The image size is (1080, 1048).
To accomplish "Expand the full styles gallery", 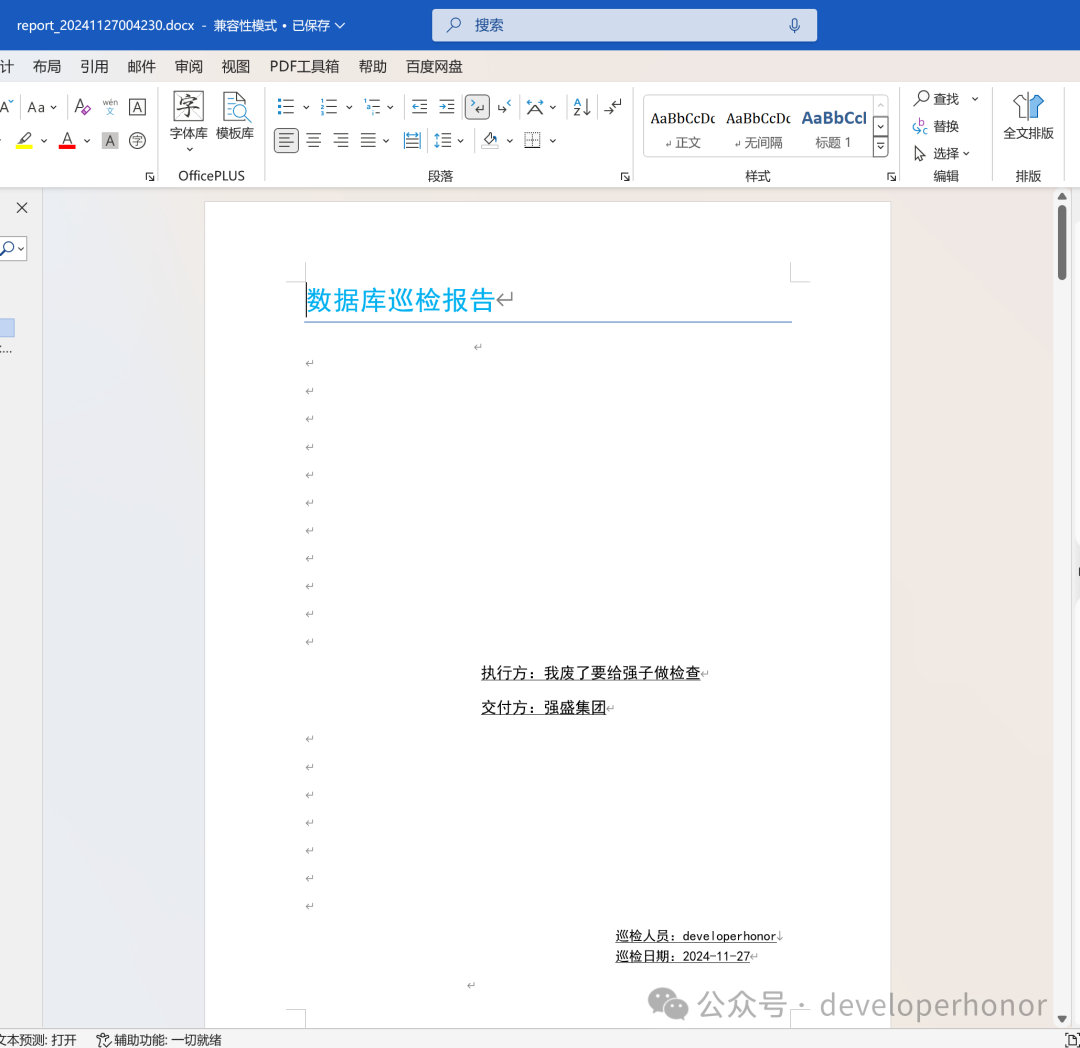I will click(880, 146).
